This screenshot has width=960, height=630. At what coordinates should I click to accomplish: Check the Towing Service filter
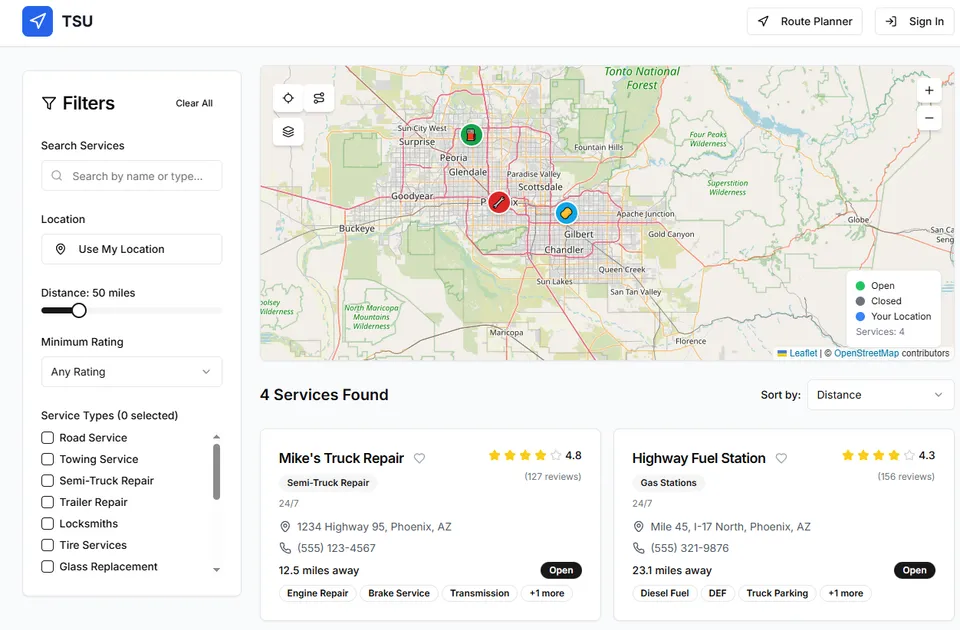tap(47, 459)
